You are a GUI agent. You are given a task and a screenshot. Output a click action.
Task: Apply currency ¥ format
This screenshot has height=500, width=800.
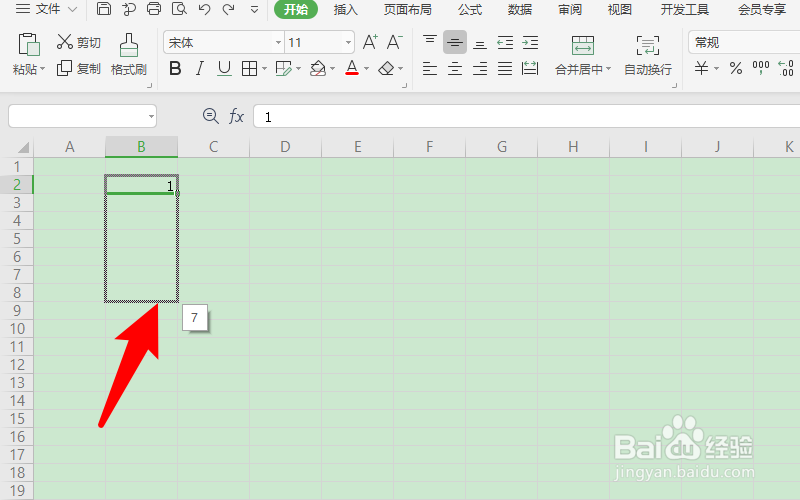(x=702, y=68)
